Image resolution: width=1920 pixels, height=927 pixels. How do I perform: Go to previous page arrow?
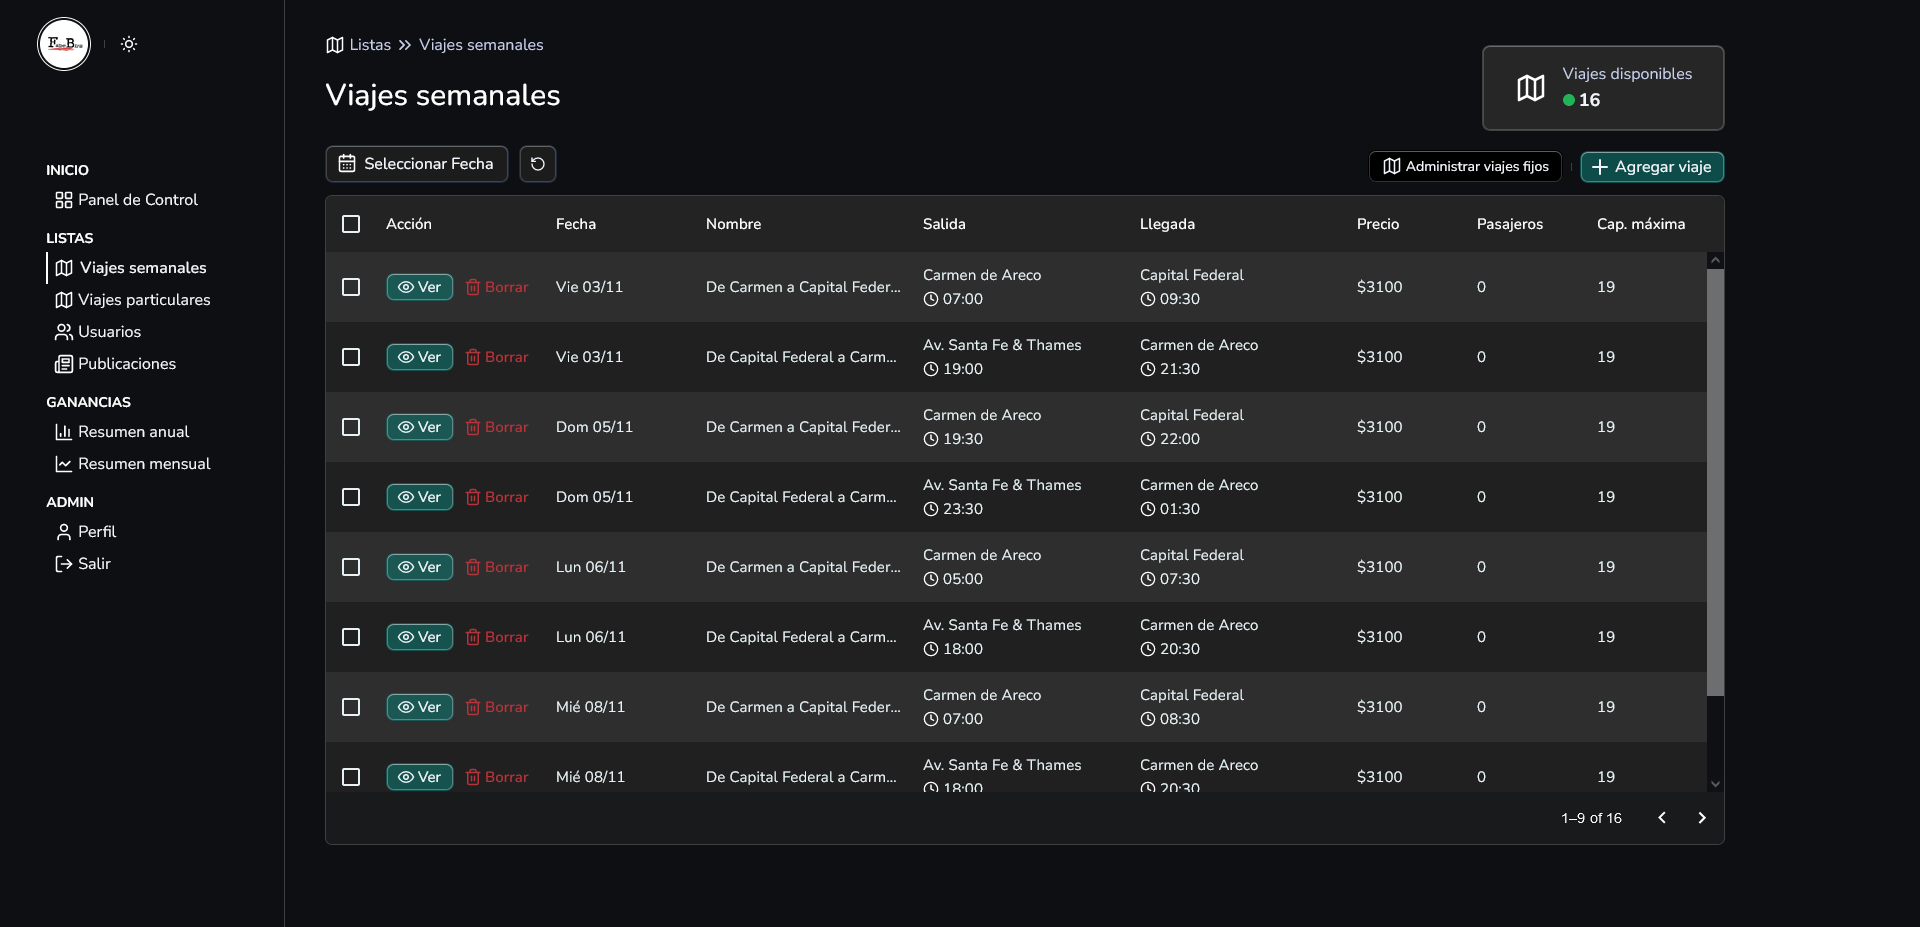tap(1662, 818)
